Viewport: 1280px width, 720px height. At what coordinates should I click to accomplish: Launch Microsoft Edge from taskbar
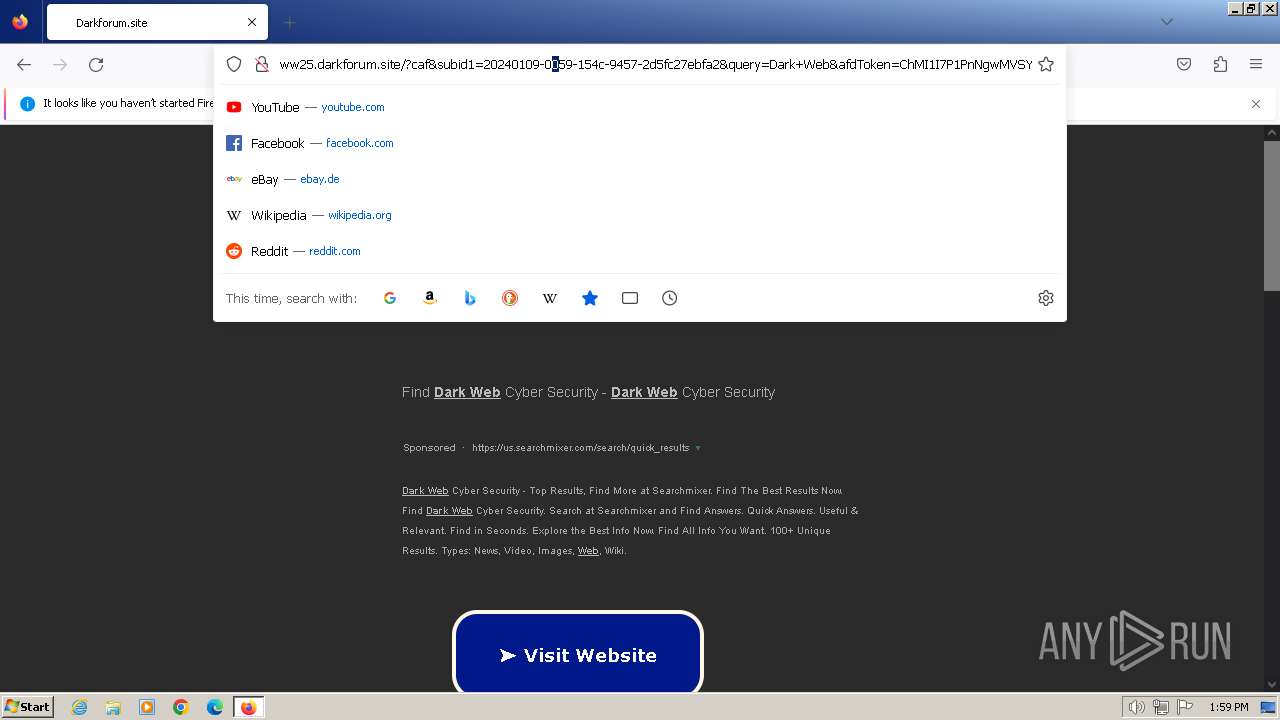tap(215, 707)
